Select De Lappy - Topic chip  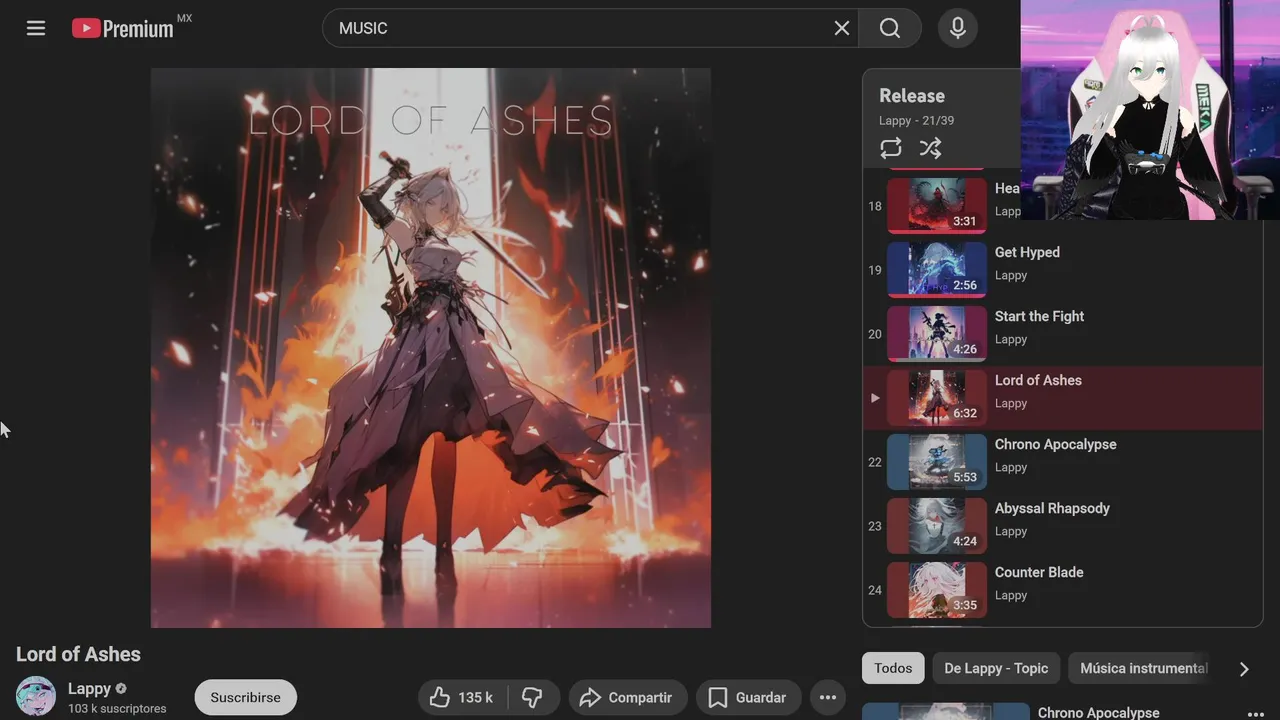tap(996, 668)
